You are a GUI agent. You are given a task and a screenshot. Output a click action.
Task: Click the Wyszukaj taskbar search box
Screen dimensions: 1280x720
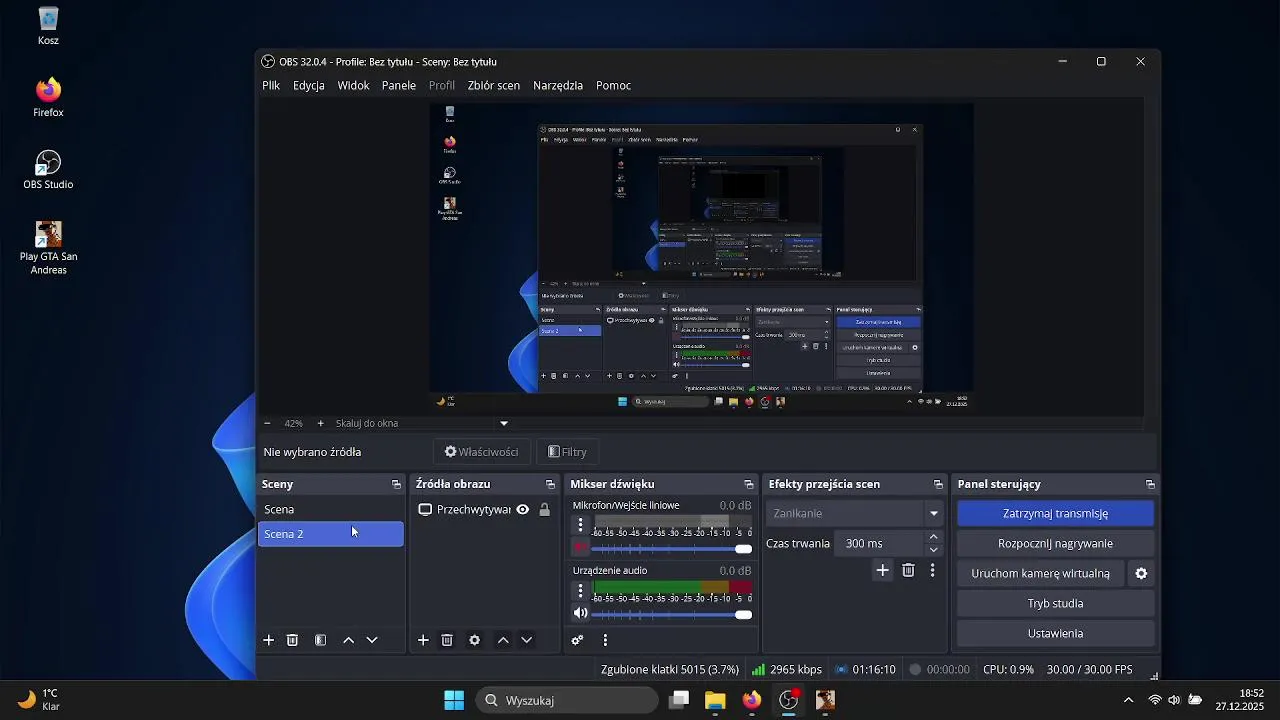pos(567,700)
